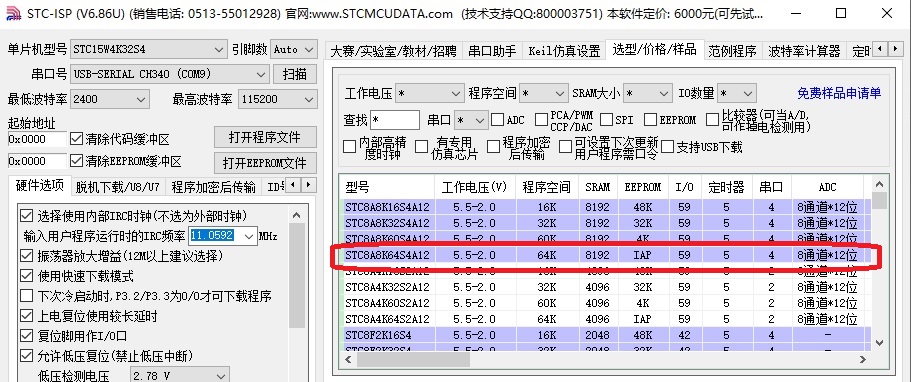Toggle 允许低压复位 checkbox

tap(26, 355)
